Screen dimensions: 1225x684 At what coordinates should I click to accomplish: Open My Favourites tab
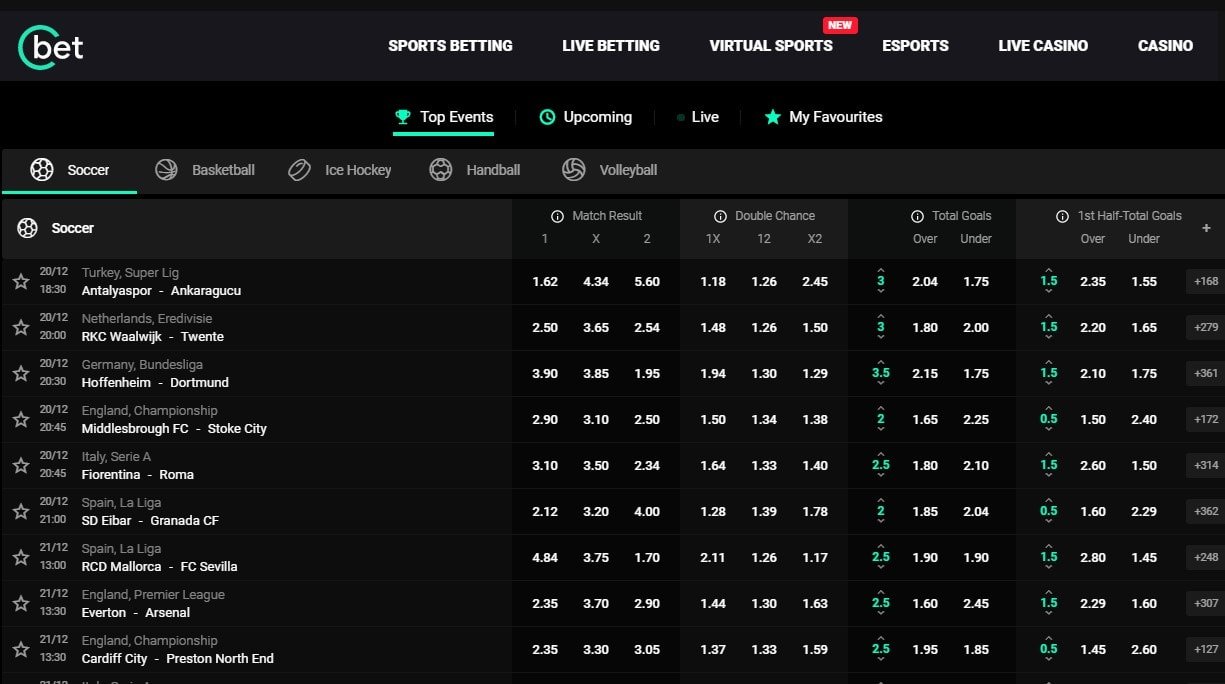click(x=823, y=117)
